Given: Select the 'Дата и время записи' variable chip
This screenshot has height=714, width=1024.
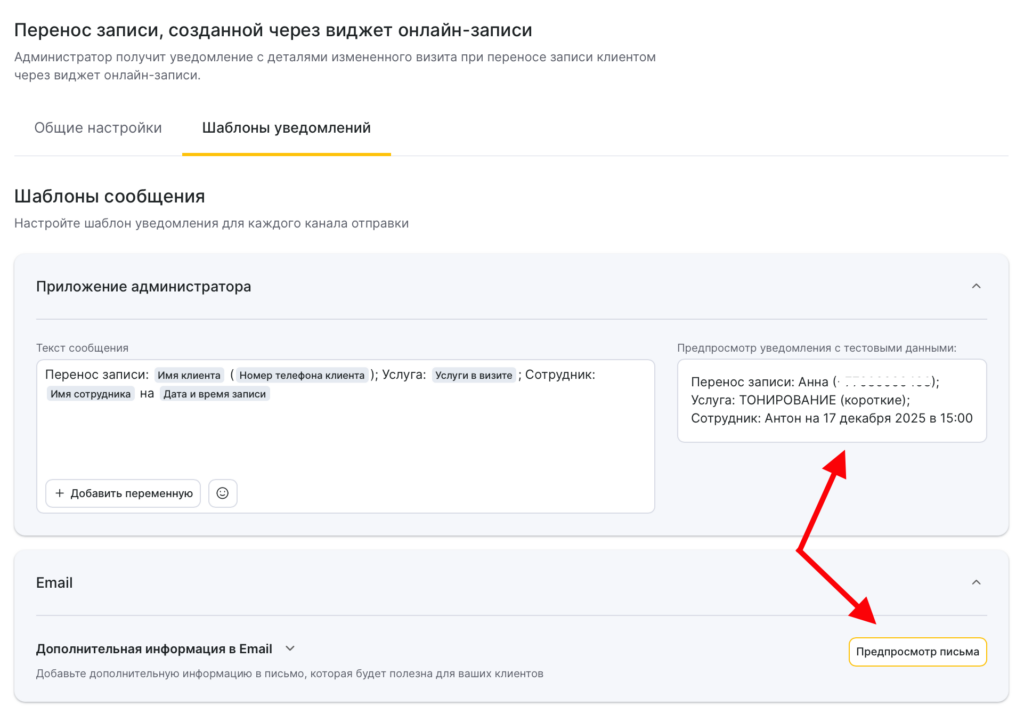Looking at the screenshot, I should 215,394.
